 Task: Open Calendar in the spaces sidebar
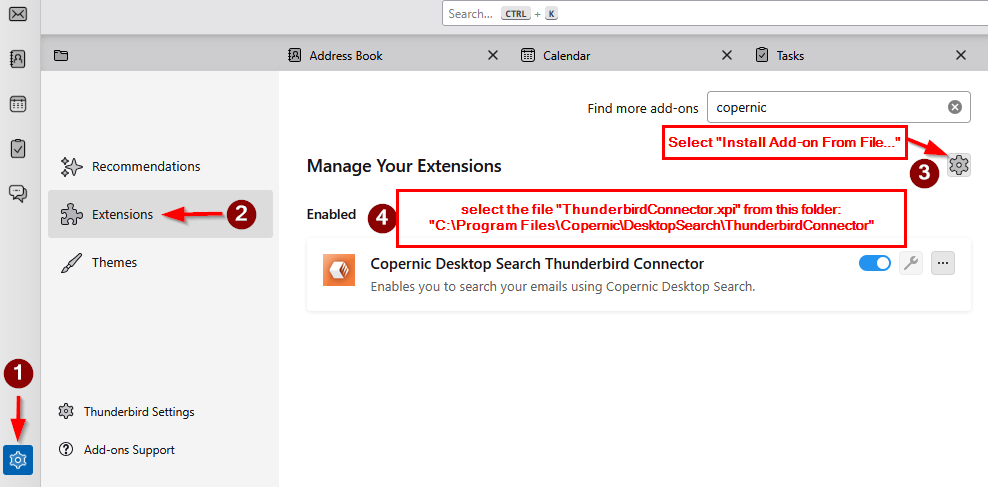tap(18, 104)
